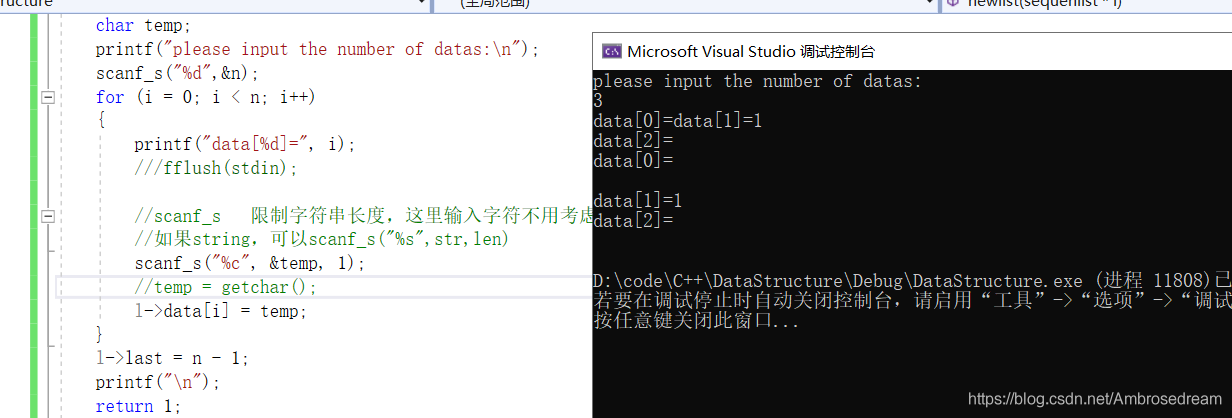Expand the 全局范围 scope dropdown
This screenshot has width=1232, height=418.
[927, 4]
